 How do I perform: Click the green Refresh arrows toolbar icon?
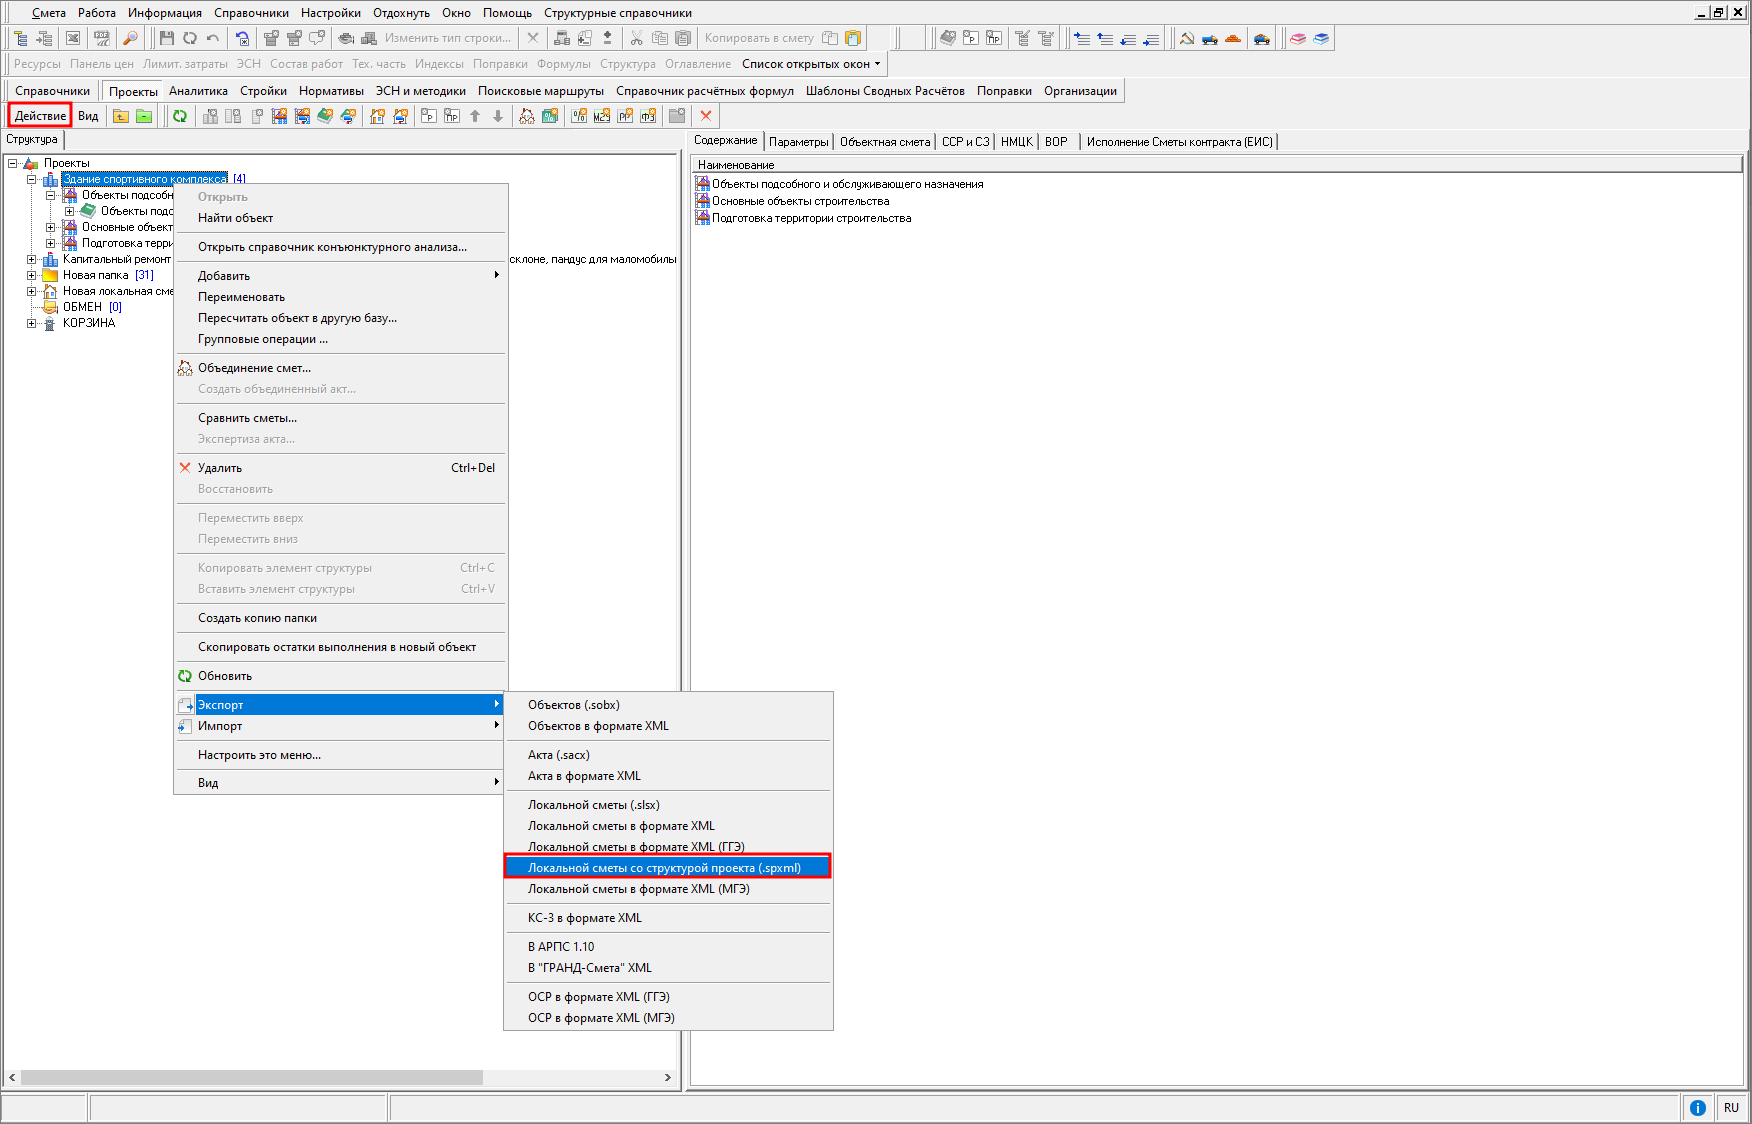tap(180, 116)
